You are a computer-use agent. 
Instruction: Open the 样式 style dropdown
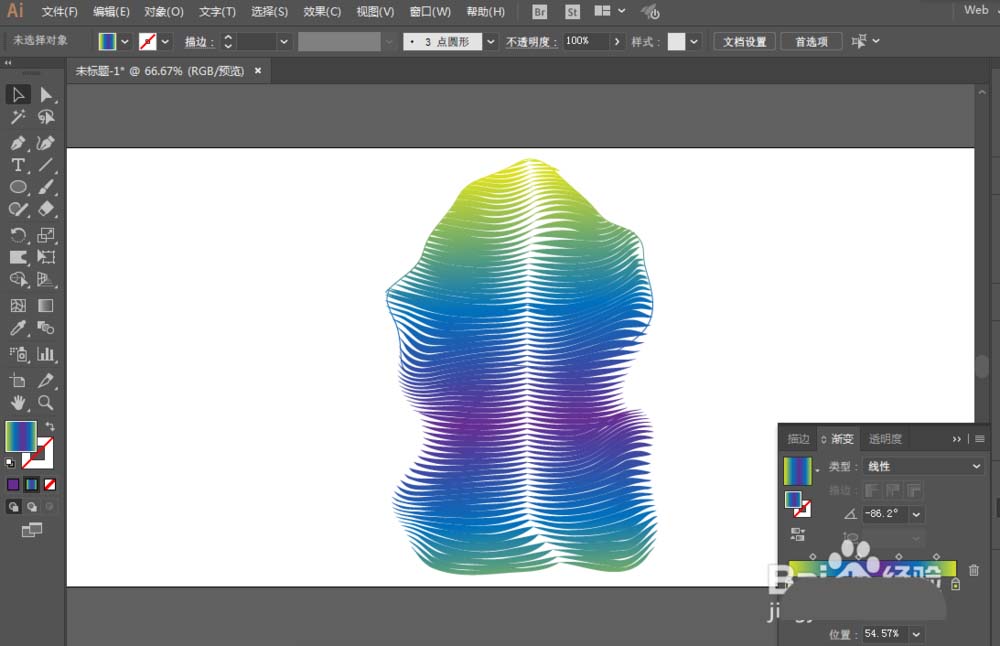pyautogui.click(x=694, y=41)
